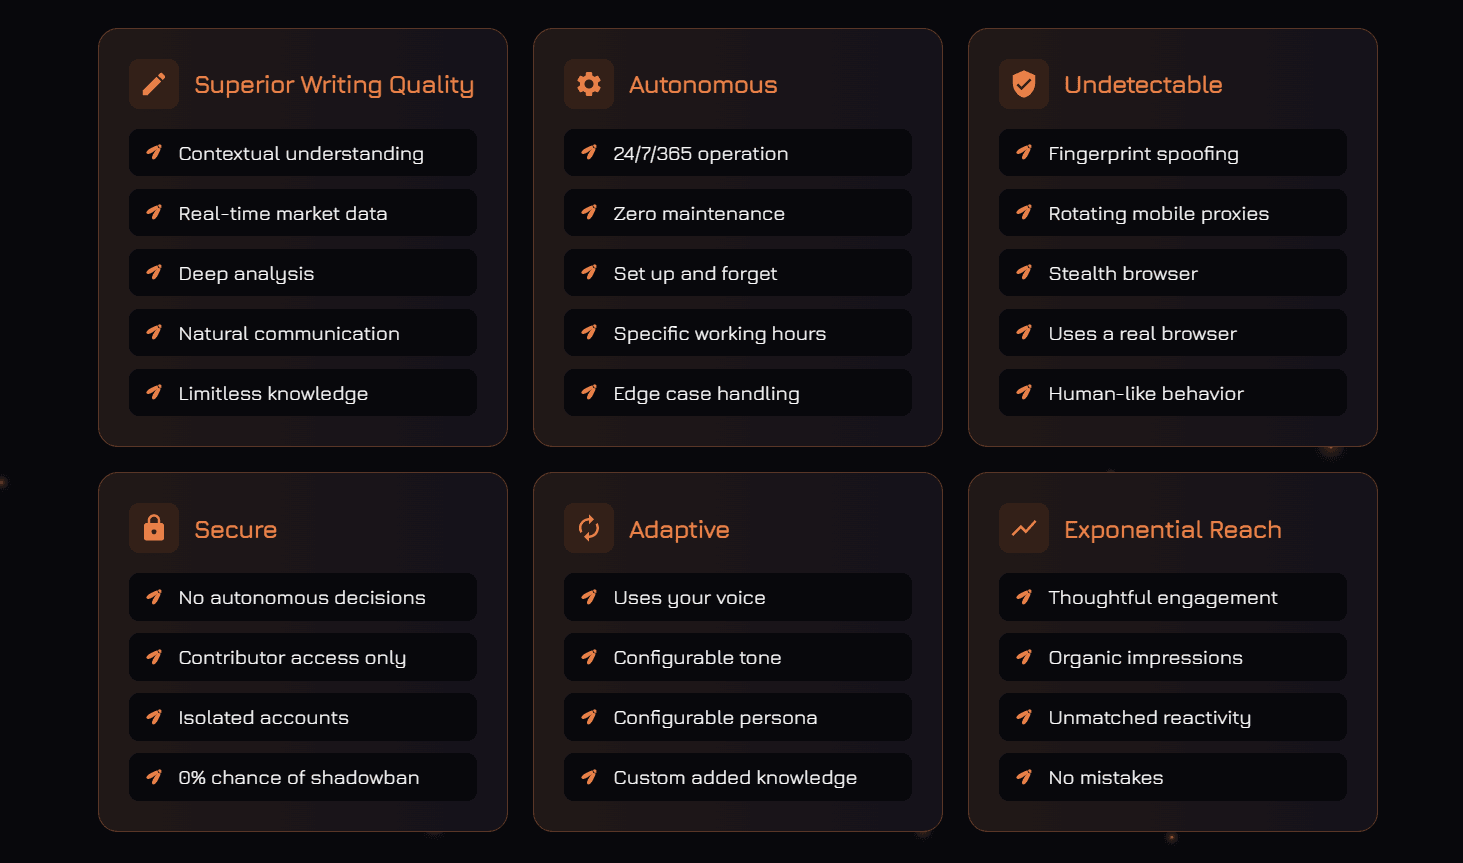Click the Organic impressions highlight bar
The image size is (1463, 863).
tap(1172, 657)
